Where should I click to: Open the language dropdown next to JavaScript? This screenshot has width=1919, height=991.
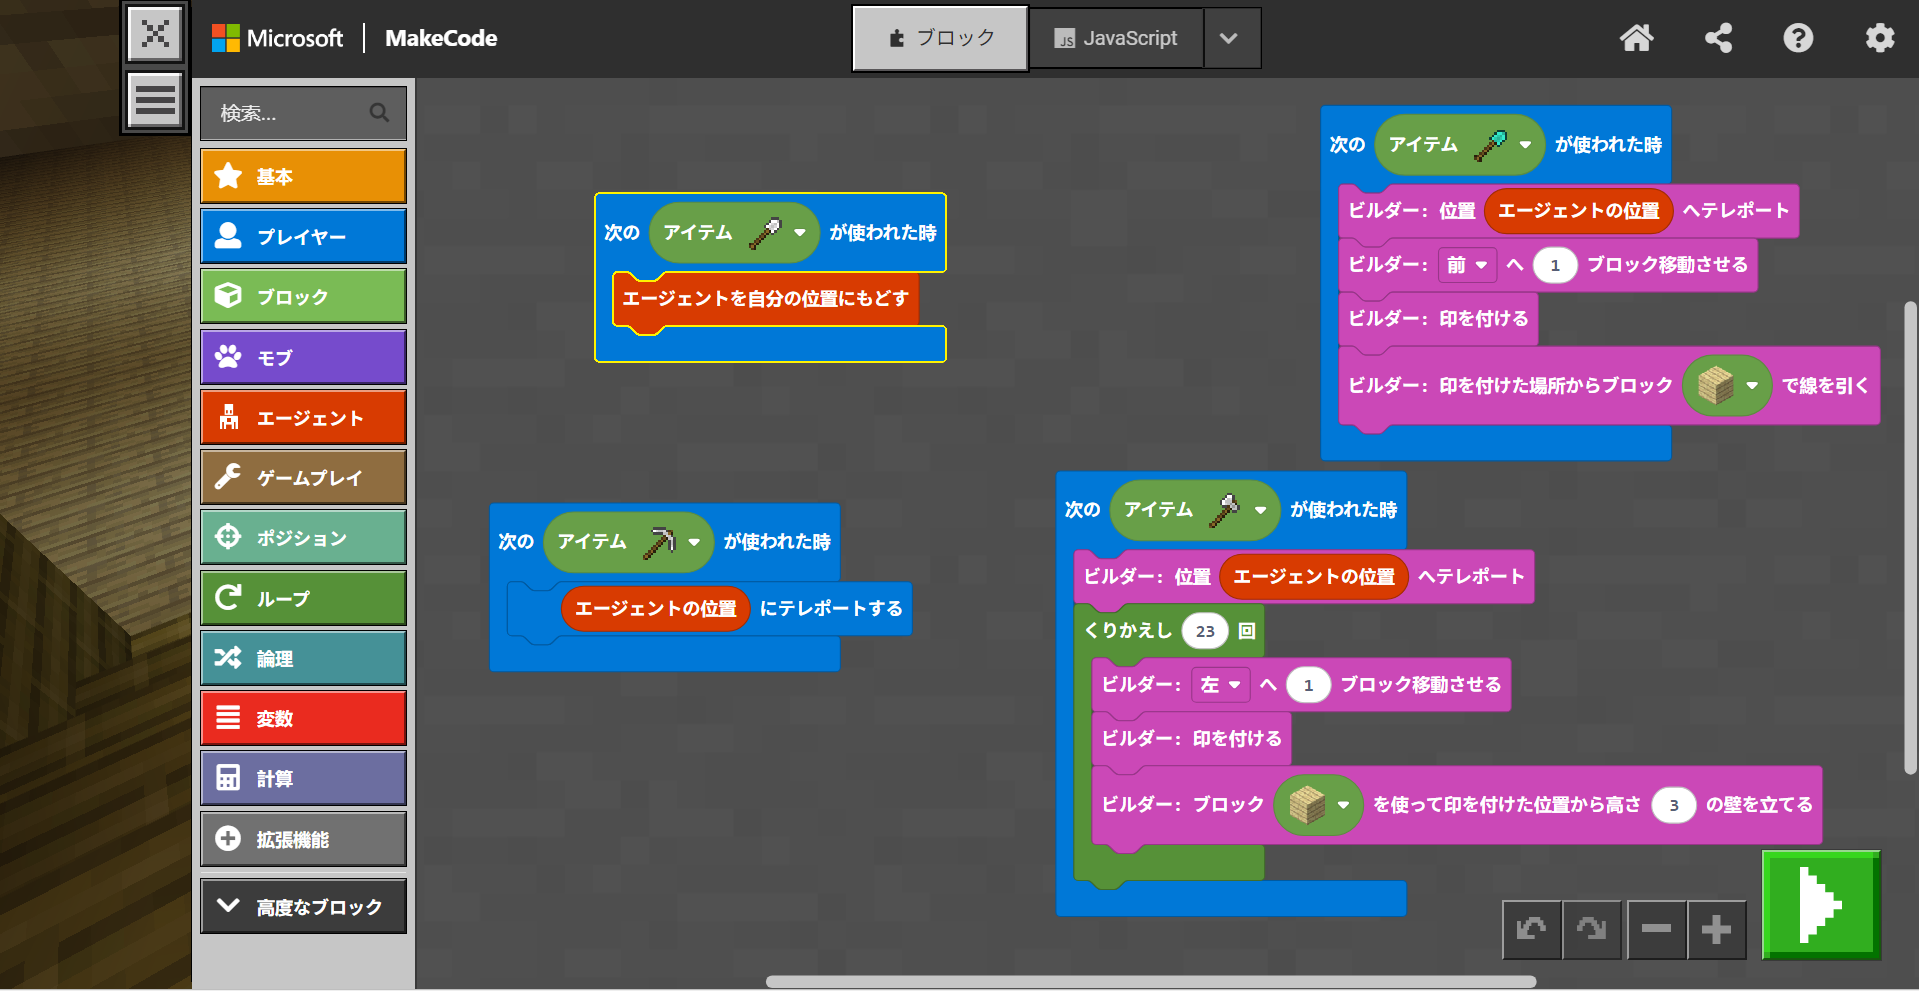1230,38
